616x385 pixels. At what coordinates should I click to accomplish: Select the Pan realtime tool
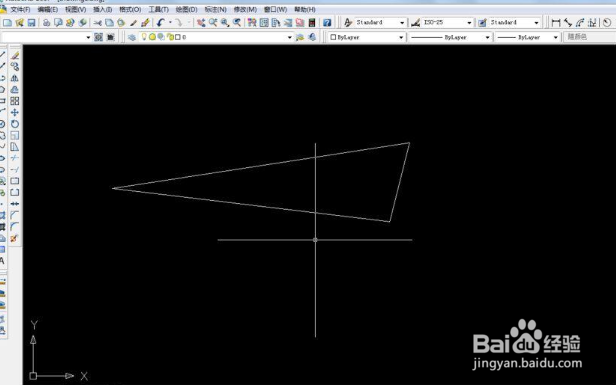pyautogui.click(x=201, y=23)
